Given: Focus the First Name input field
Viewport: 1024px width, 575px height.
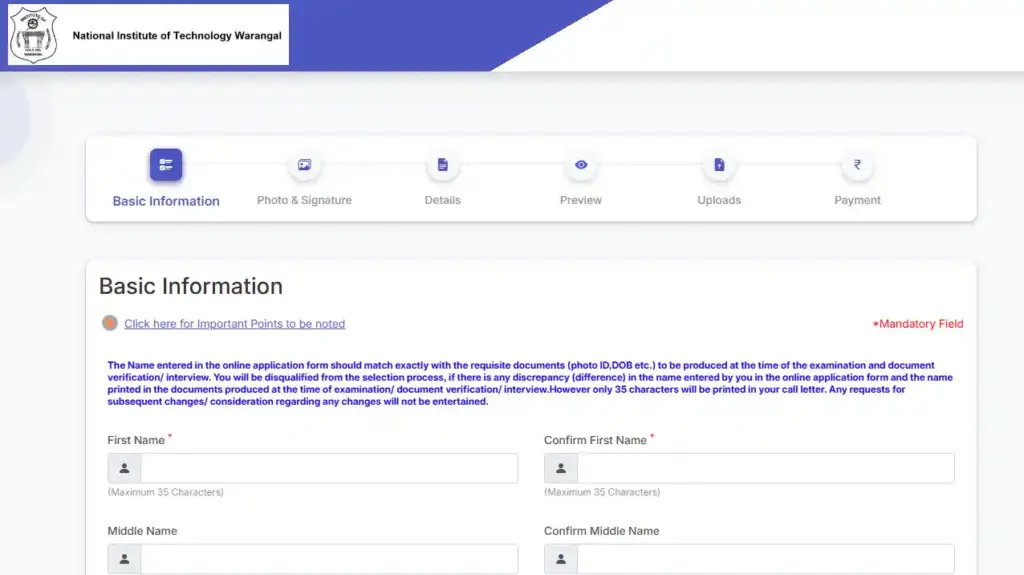Looking at the screenshot, I should pos(329,468).
